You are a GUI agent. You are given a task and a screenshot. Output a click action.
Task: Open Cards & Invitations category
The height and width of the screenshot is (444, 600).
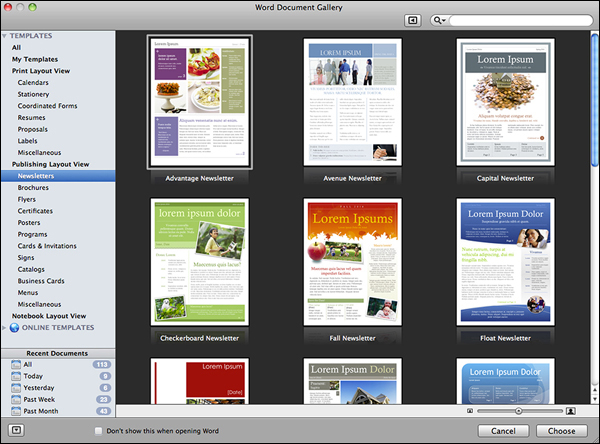tap(47, 246)
